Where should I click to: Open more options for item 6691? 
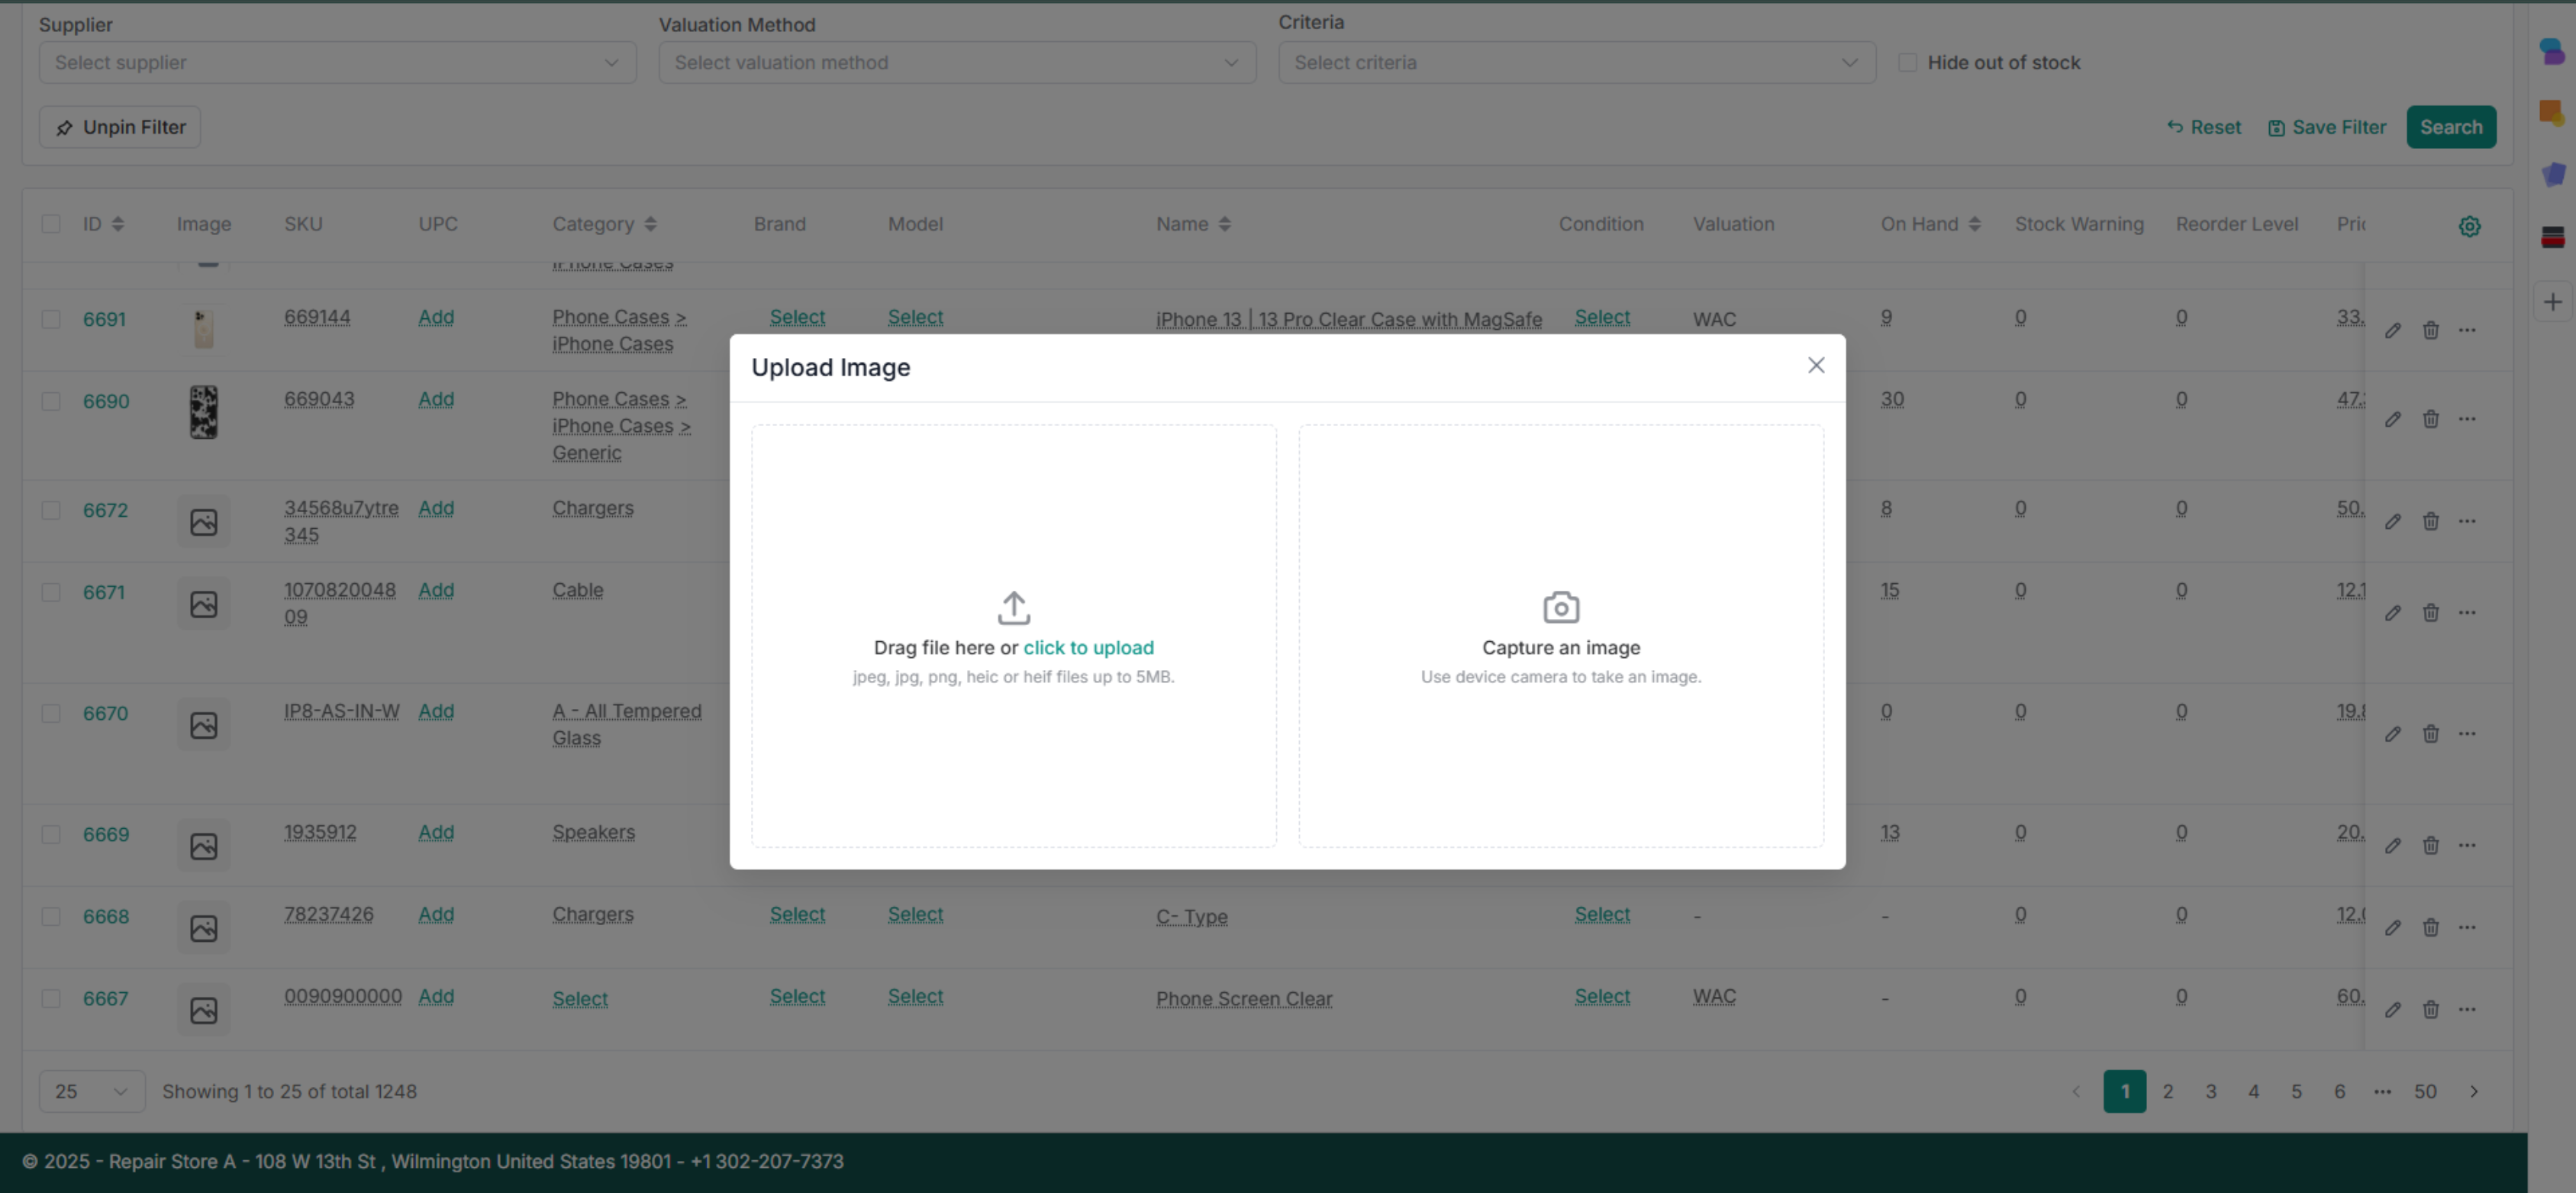(x=2467, y=331)
